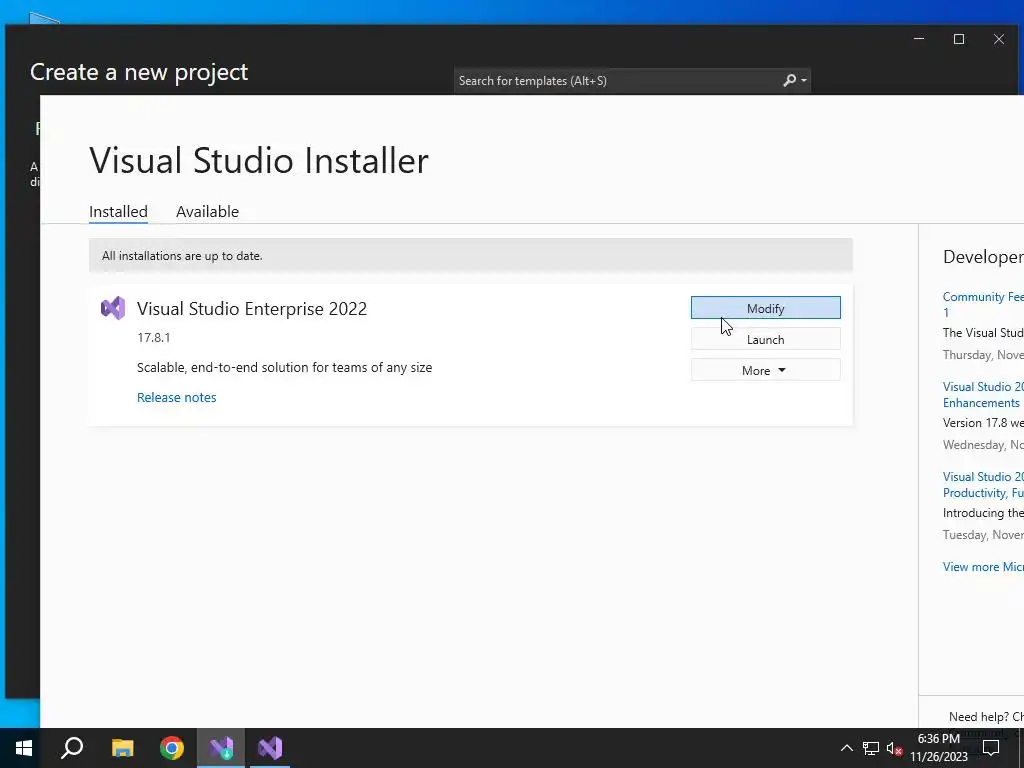Minimize the Create a new project window
This screenshot has width=1024, height=768.
click(919, 39)
